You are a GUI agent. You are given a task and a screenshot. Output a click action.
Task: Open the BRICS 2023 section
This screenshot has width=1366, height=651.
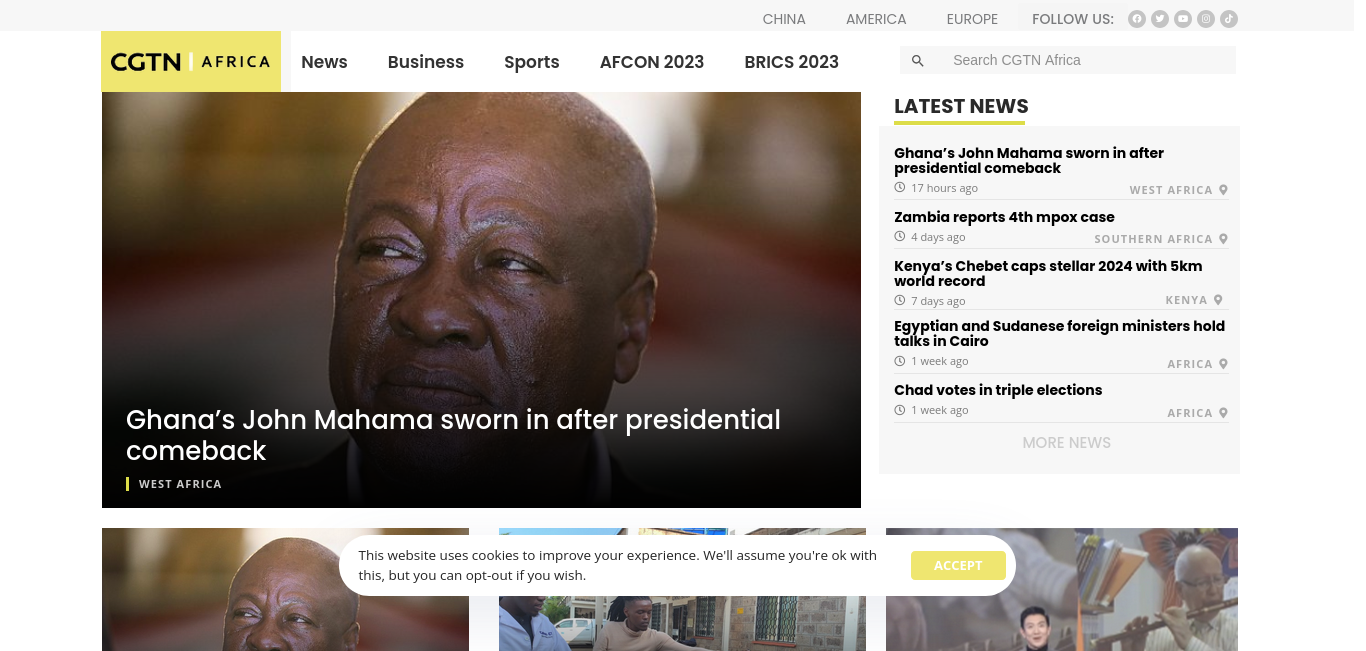792,62
